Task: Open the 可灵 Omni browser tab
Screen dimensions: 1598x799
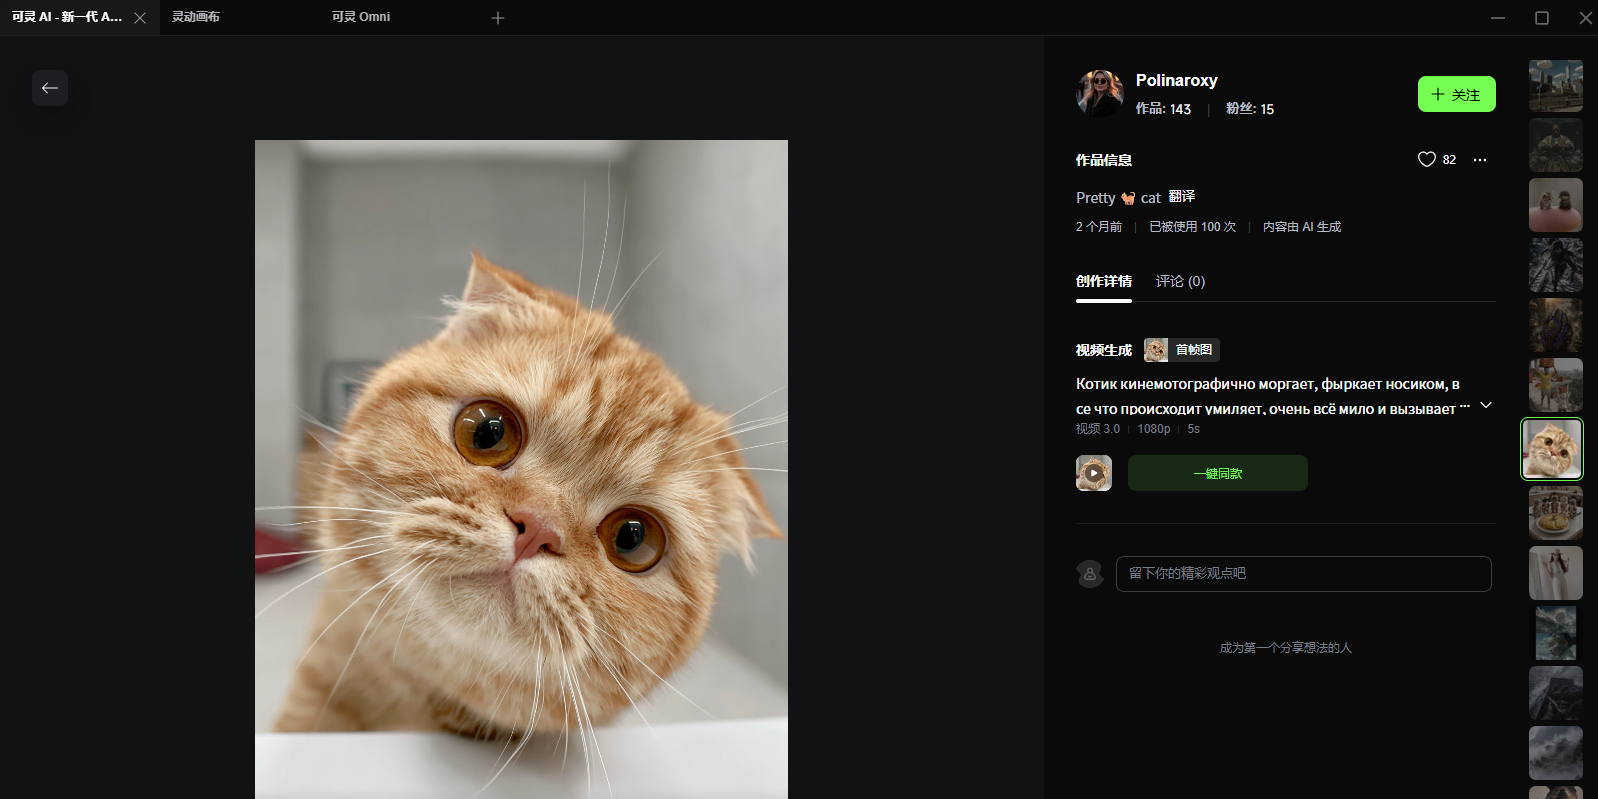Action: click(361, 17)
